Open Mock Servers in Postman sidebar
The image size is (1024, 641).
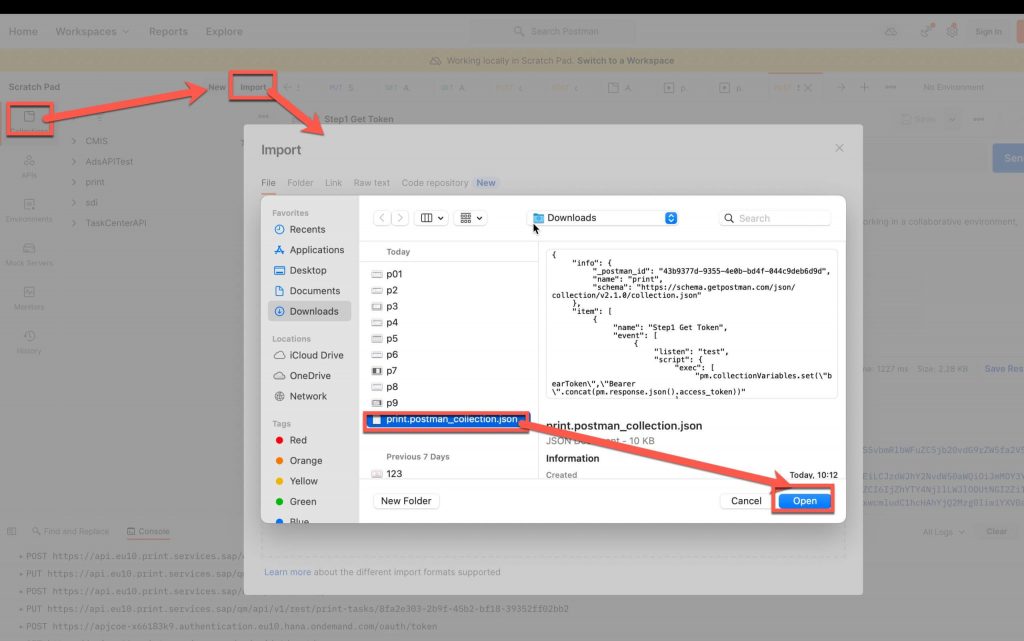(x=29, y=254)
